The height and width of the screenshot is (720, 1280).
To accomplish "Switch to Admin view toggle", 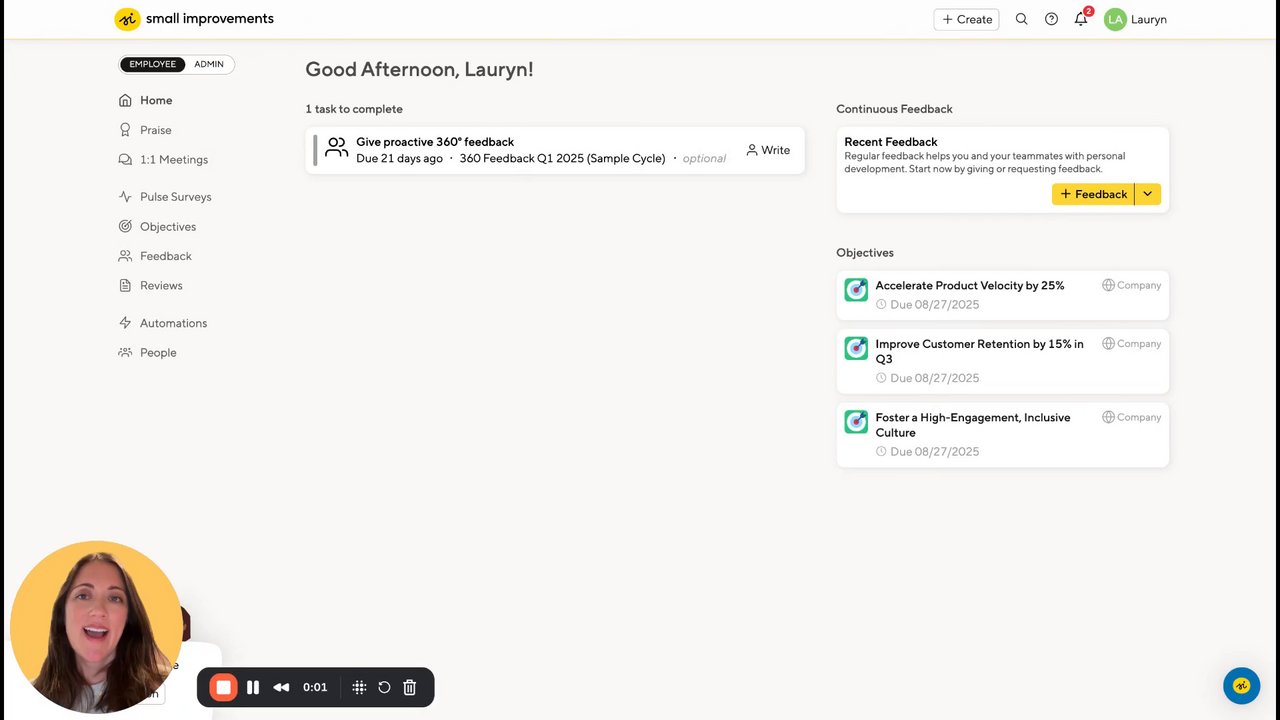I will (x=209, y=64).
